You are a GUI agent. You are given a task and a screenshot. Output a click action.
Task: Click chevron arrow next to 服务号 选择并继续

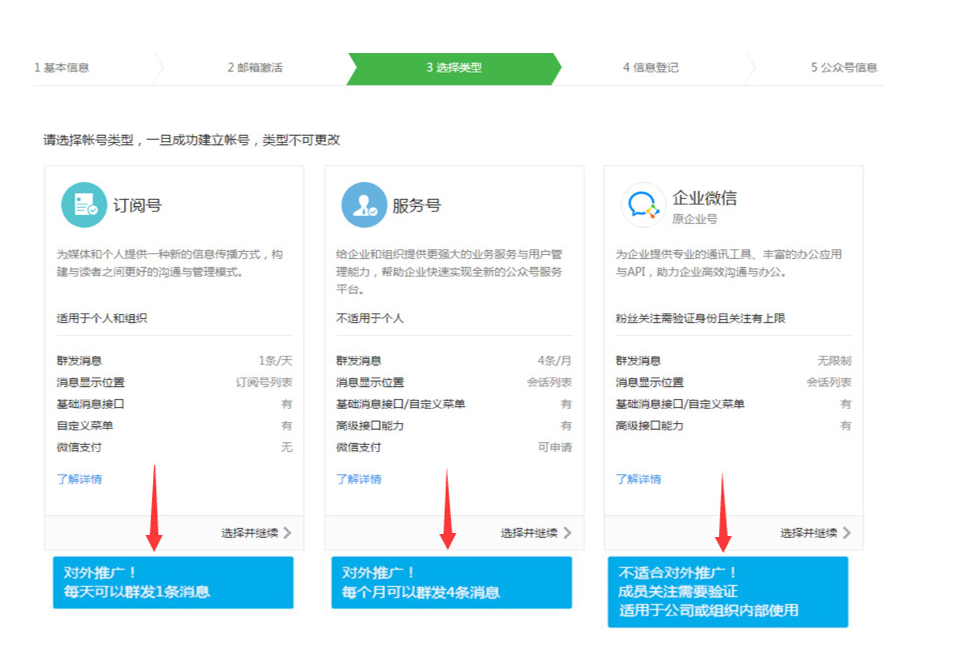(567, 533)
